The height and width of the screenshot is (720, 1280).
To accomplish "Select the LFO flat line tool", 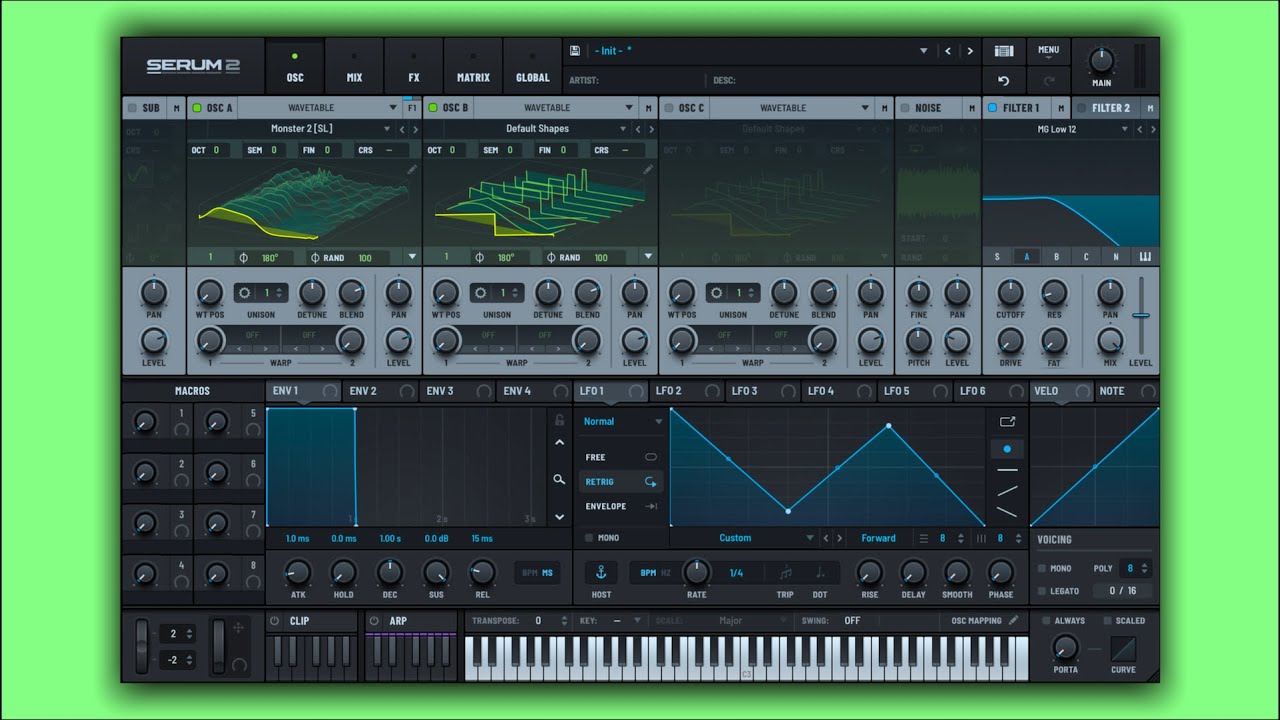I will coord(1007,470).
